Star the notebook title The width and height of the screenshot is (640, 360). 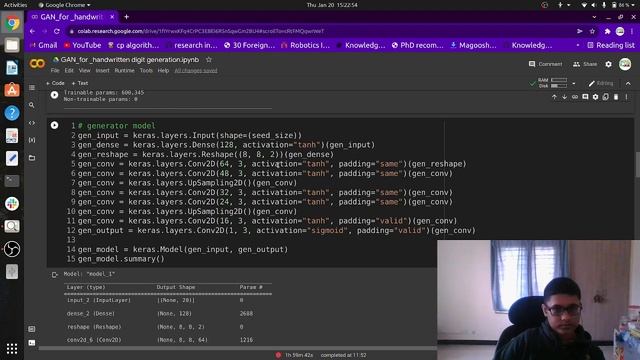(209, 60)
